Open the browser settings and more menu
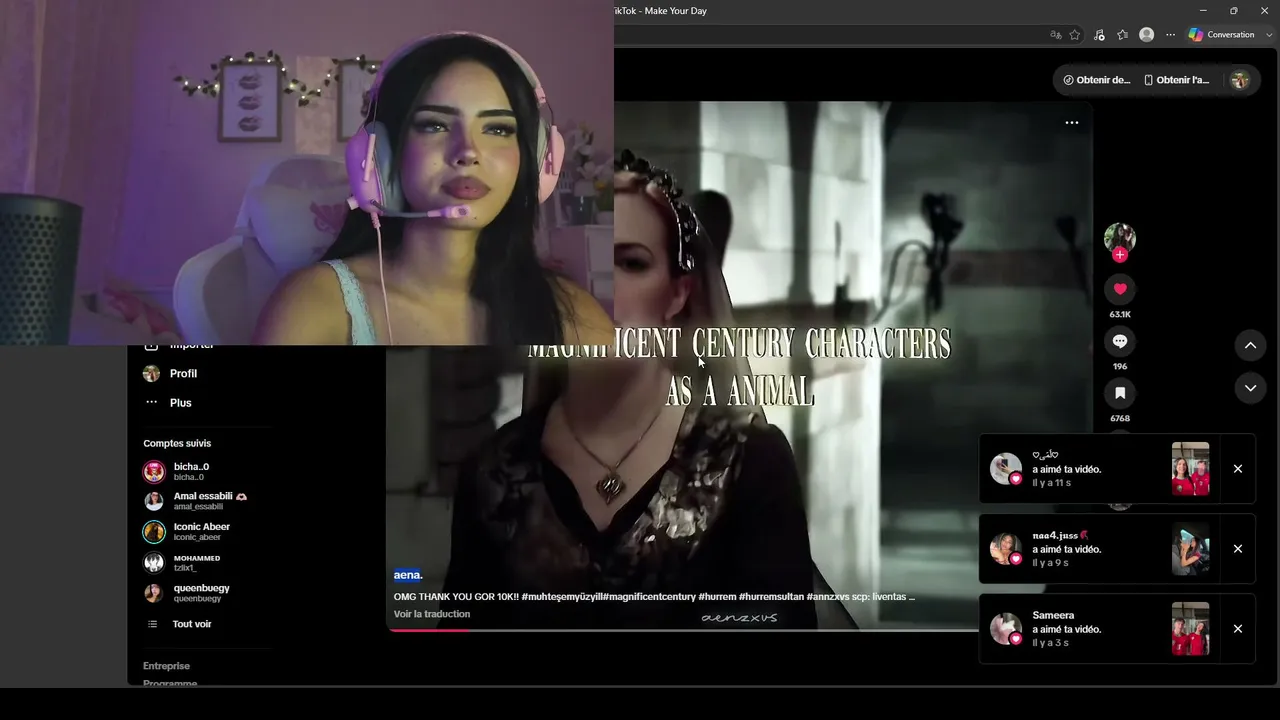This screenshot has width=1280, height=720. pyautogui.click(x=1171, y=35)
